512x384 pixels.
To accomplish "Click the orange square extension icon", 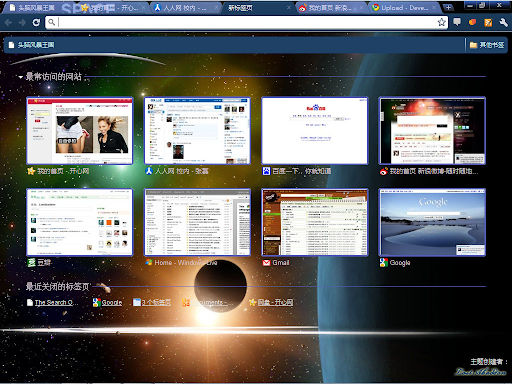I will pos(488,22).
